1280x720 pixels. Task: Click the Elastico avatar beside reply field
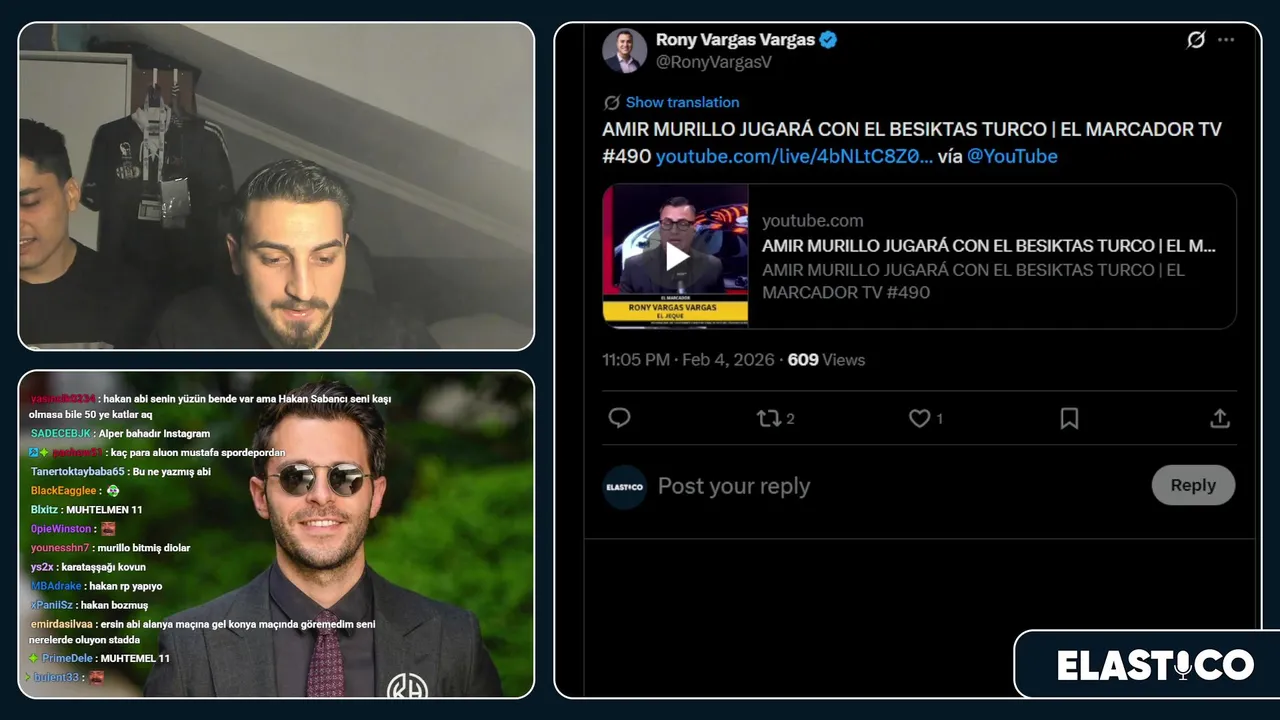624,487
